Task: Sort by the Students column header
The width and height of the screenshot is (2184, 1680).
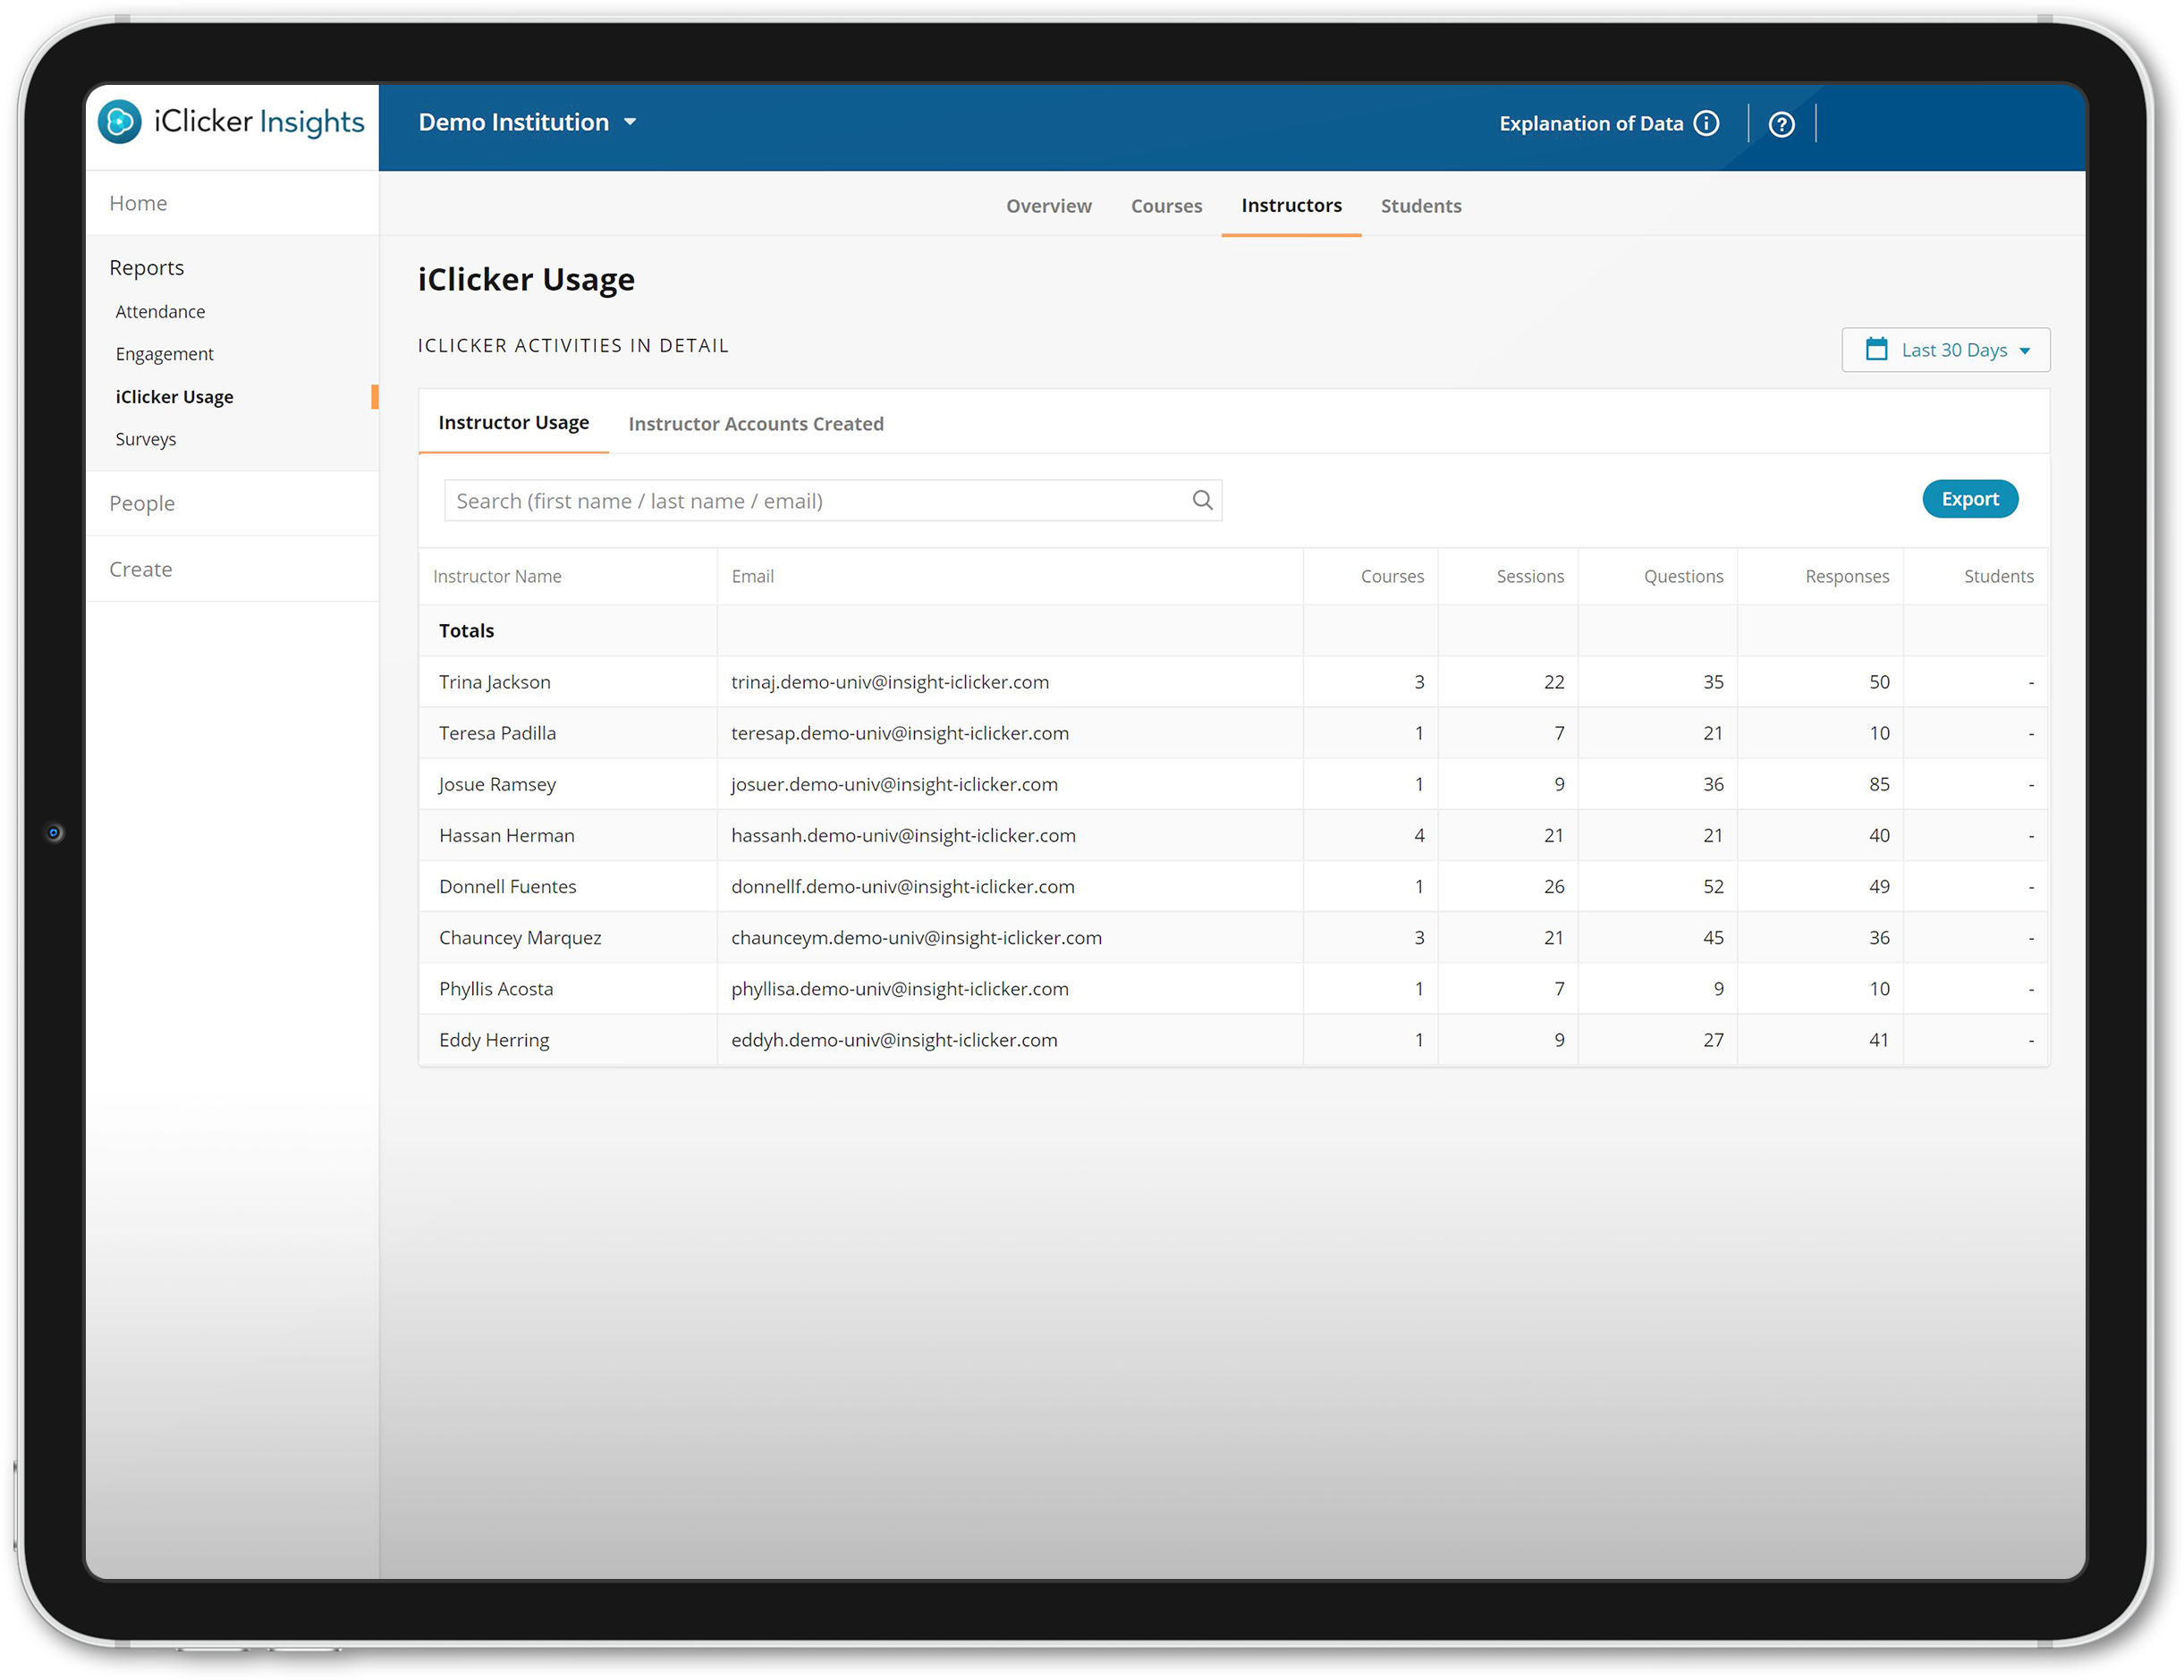Action: (1997, 576)
